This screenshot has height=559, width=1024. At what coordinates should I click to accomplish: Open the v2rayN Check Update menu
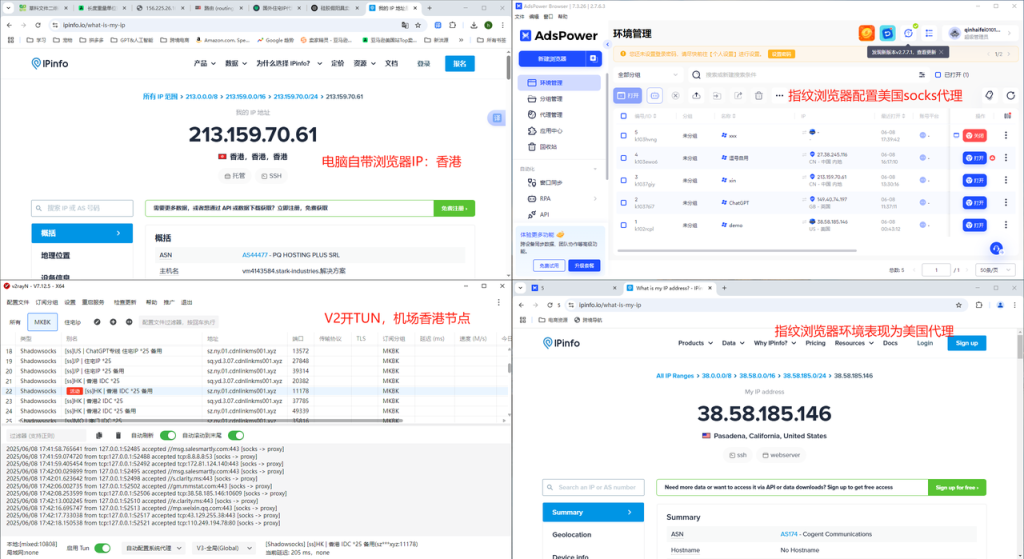coord(125,302)
